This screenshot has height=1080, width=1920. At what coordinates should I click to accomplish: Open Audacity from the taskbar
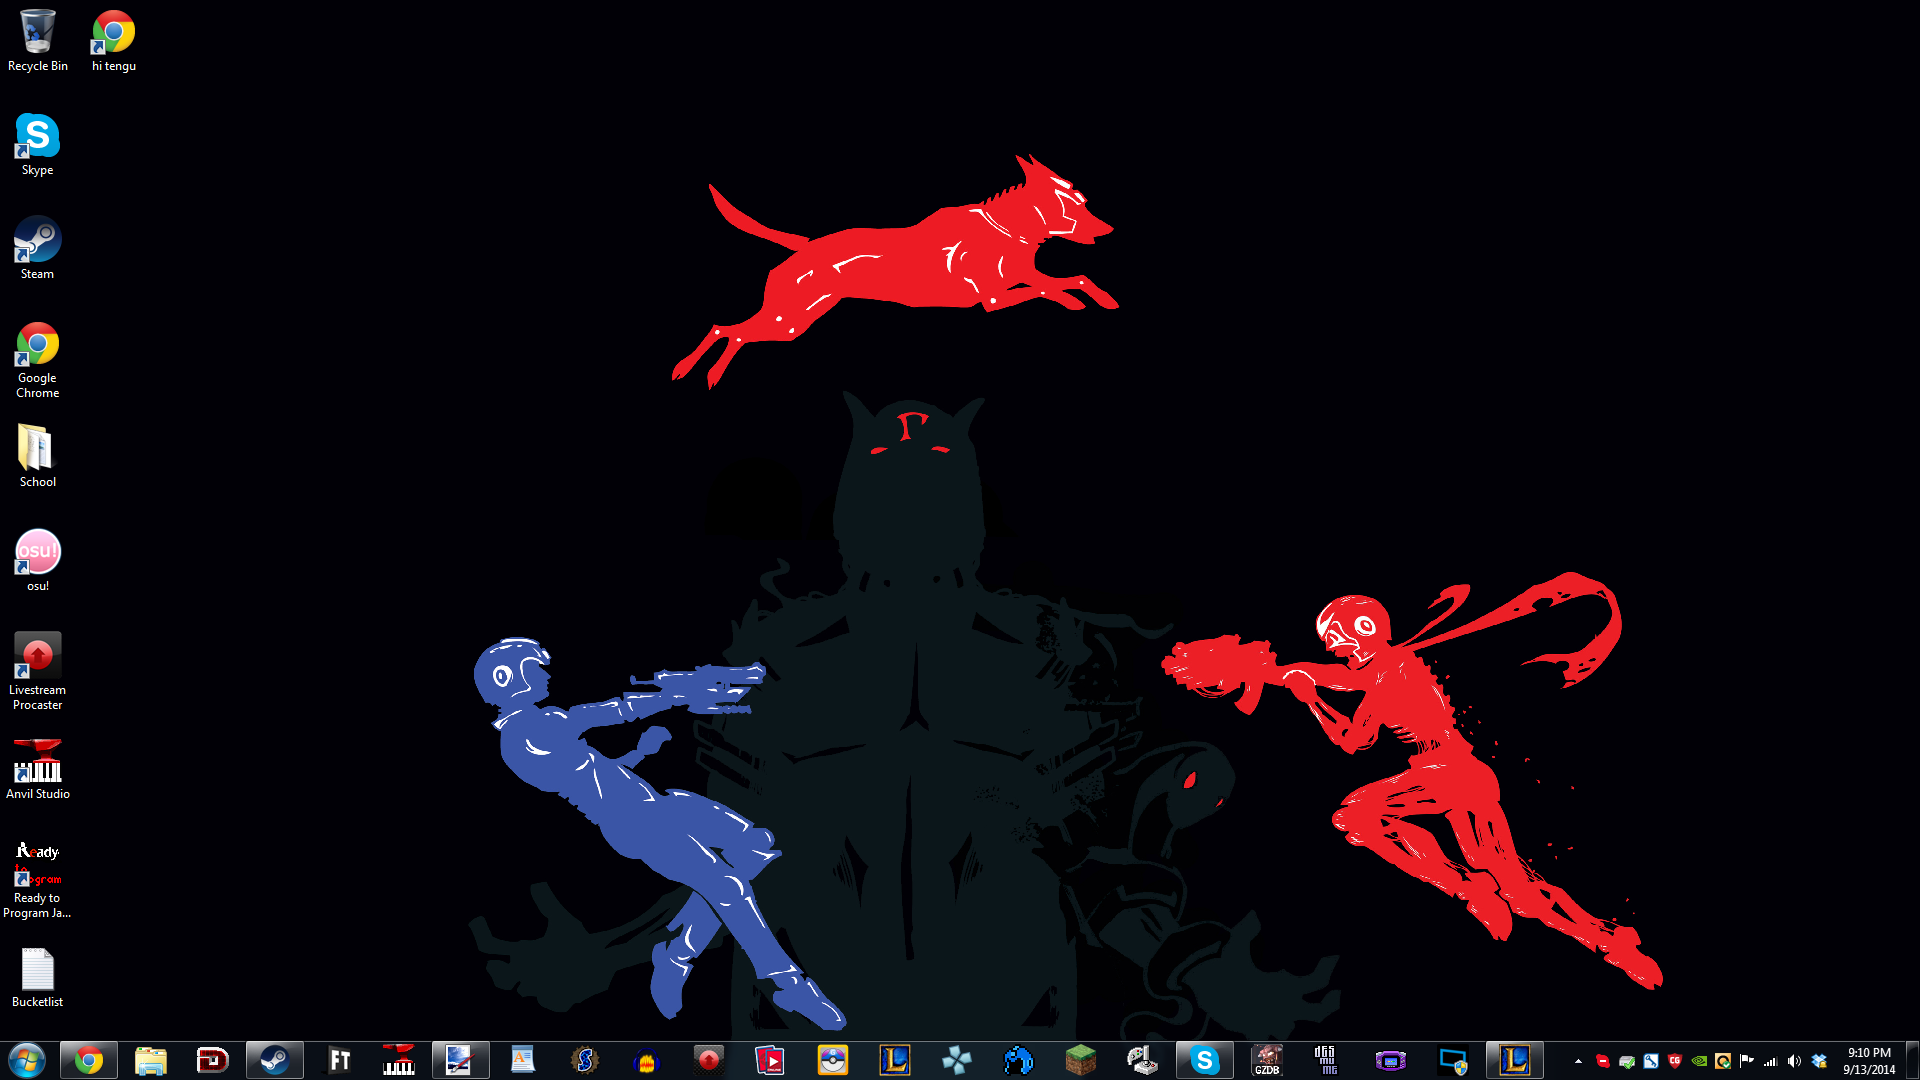[x=646, y=1060]
